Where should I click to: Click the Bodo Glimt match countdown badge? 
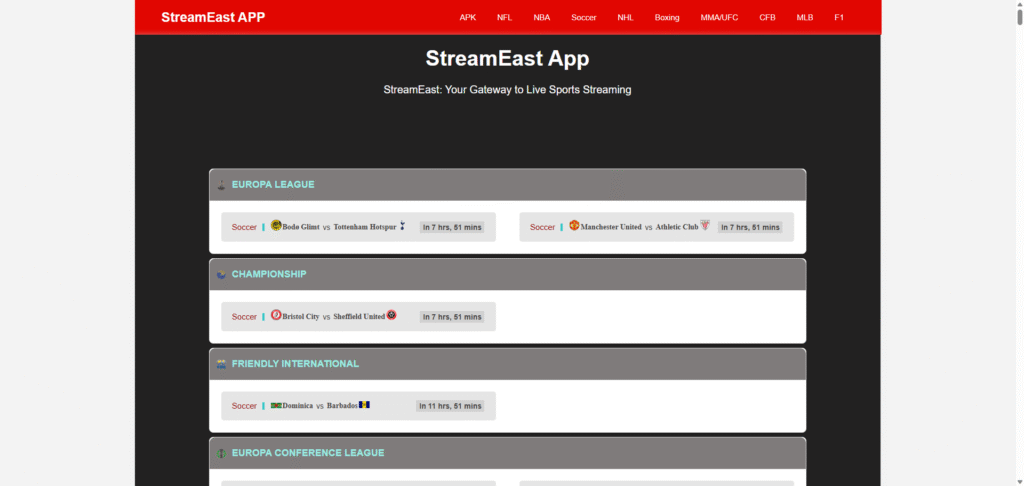point(452,227)
